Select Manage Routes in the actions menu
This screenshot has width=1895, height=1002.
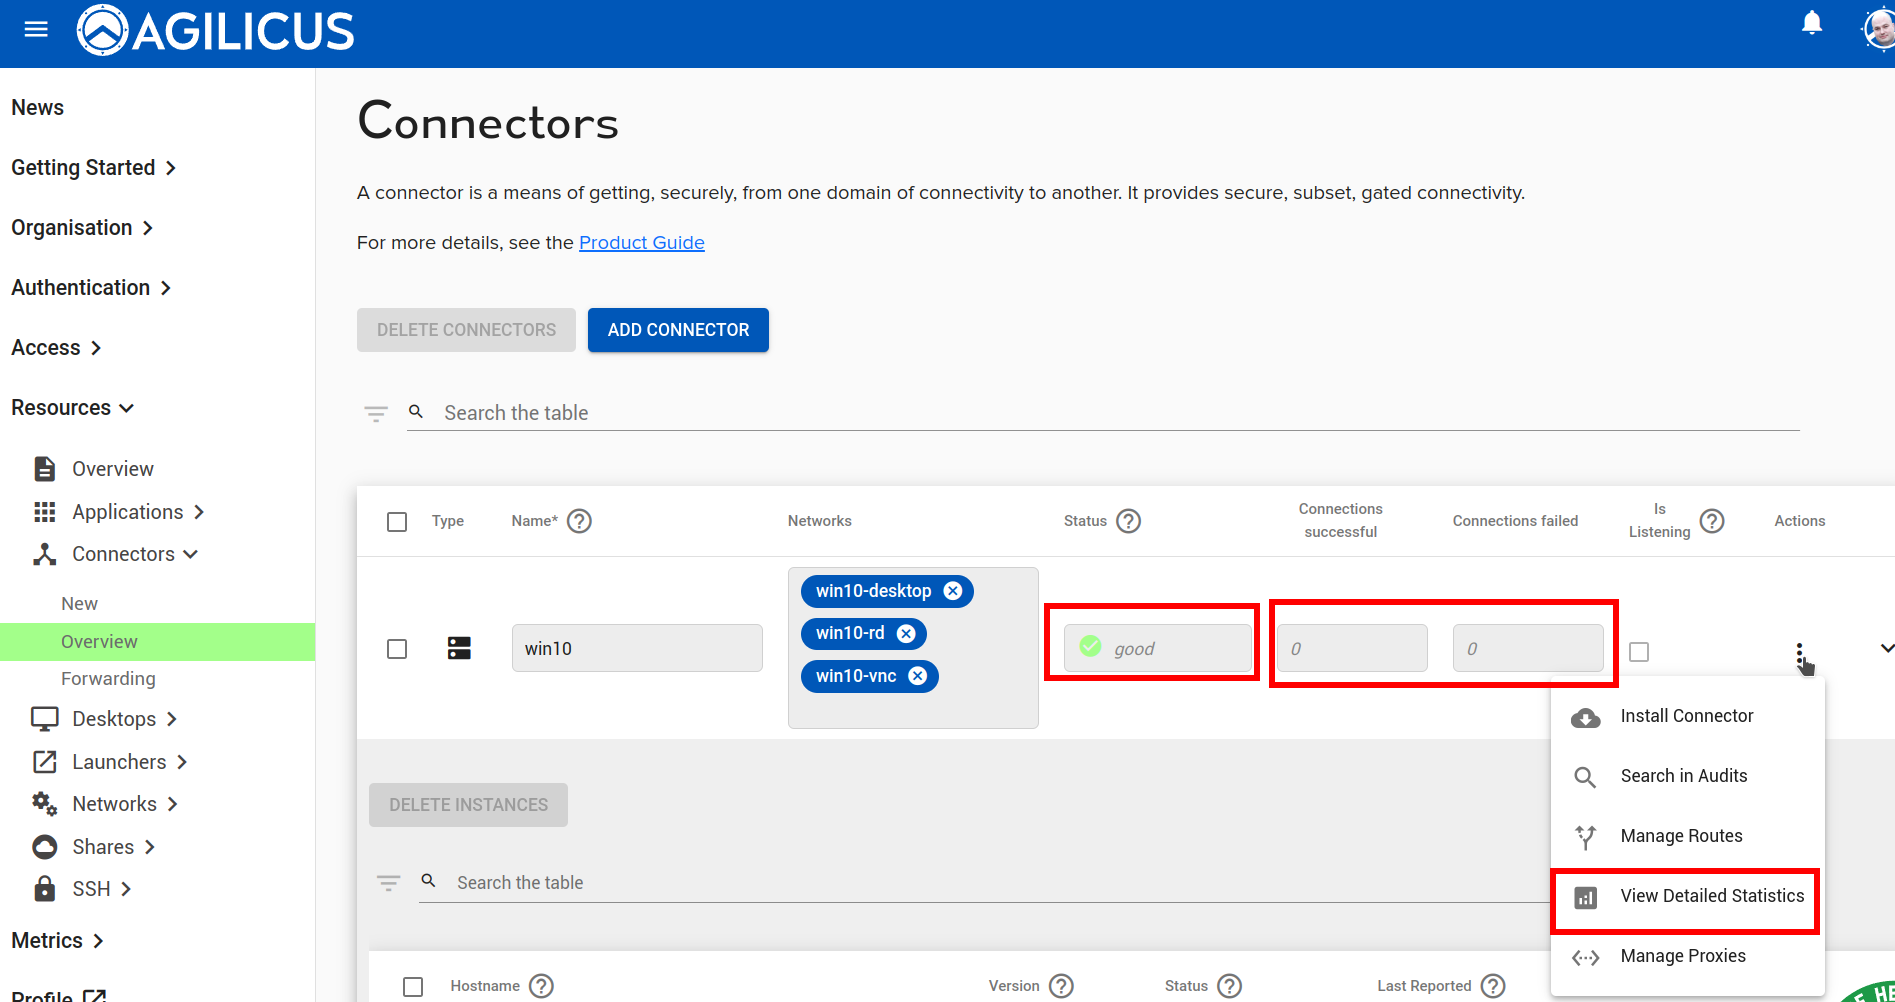coord(1681,836)
